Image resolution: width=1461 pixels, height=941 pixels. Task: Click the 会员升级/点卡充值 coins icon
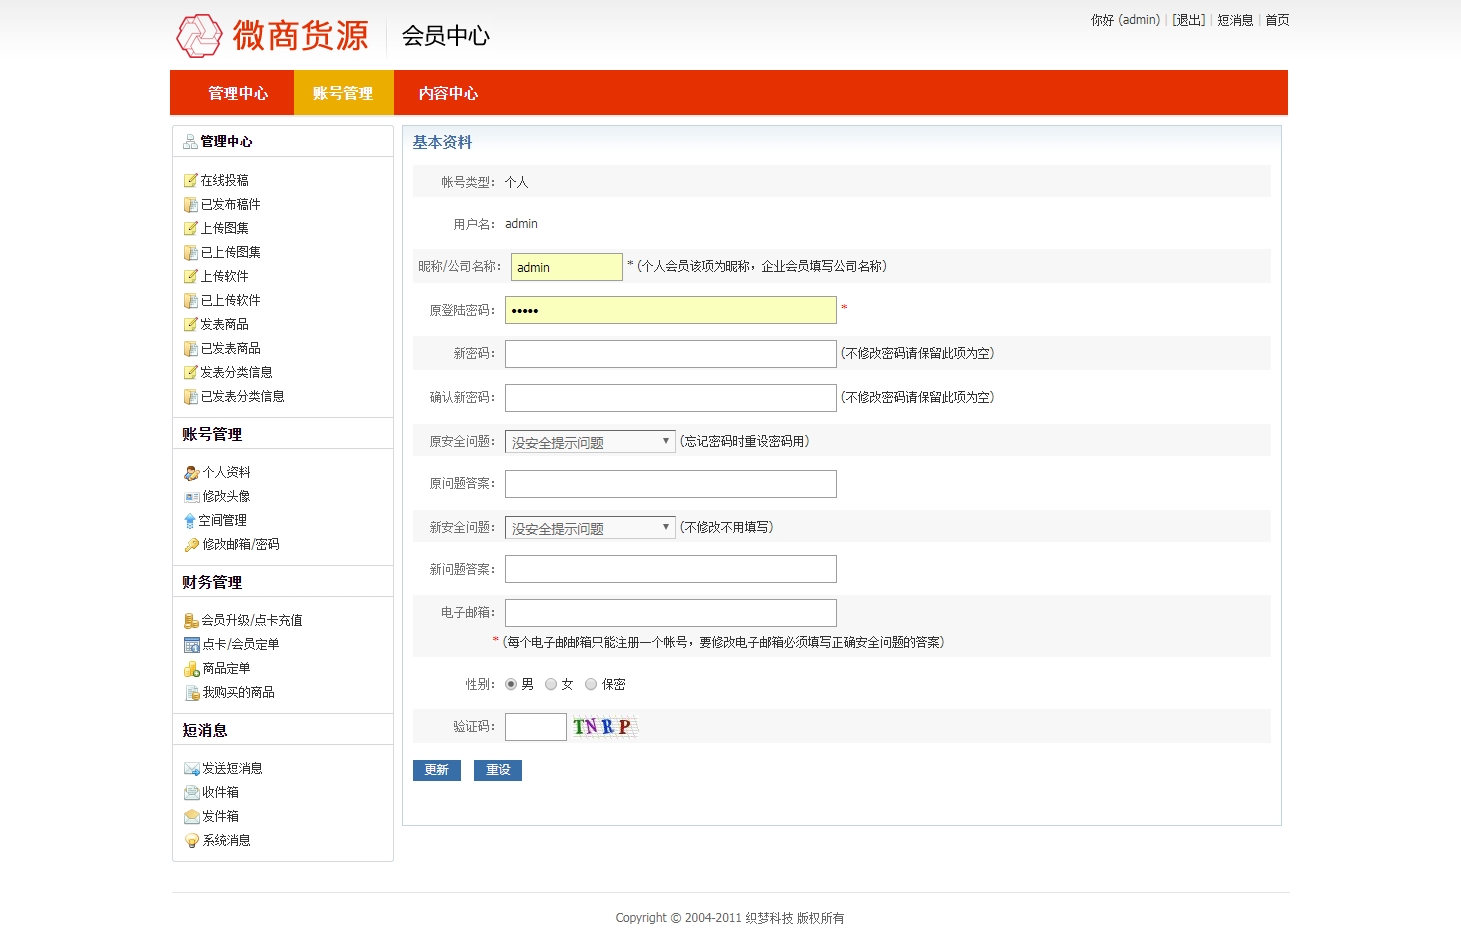point(191,620)
